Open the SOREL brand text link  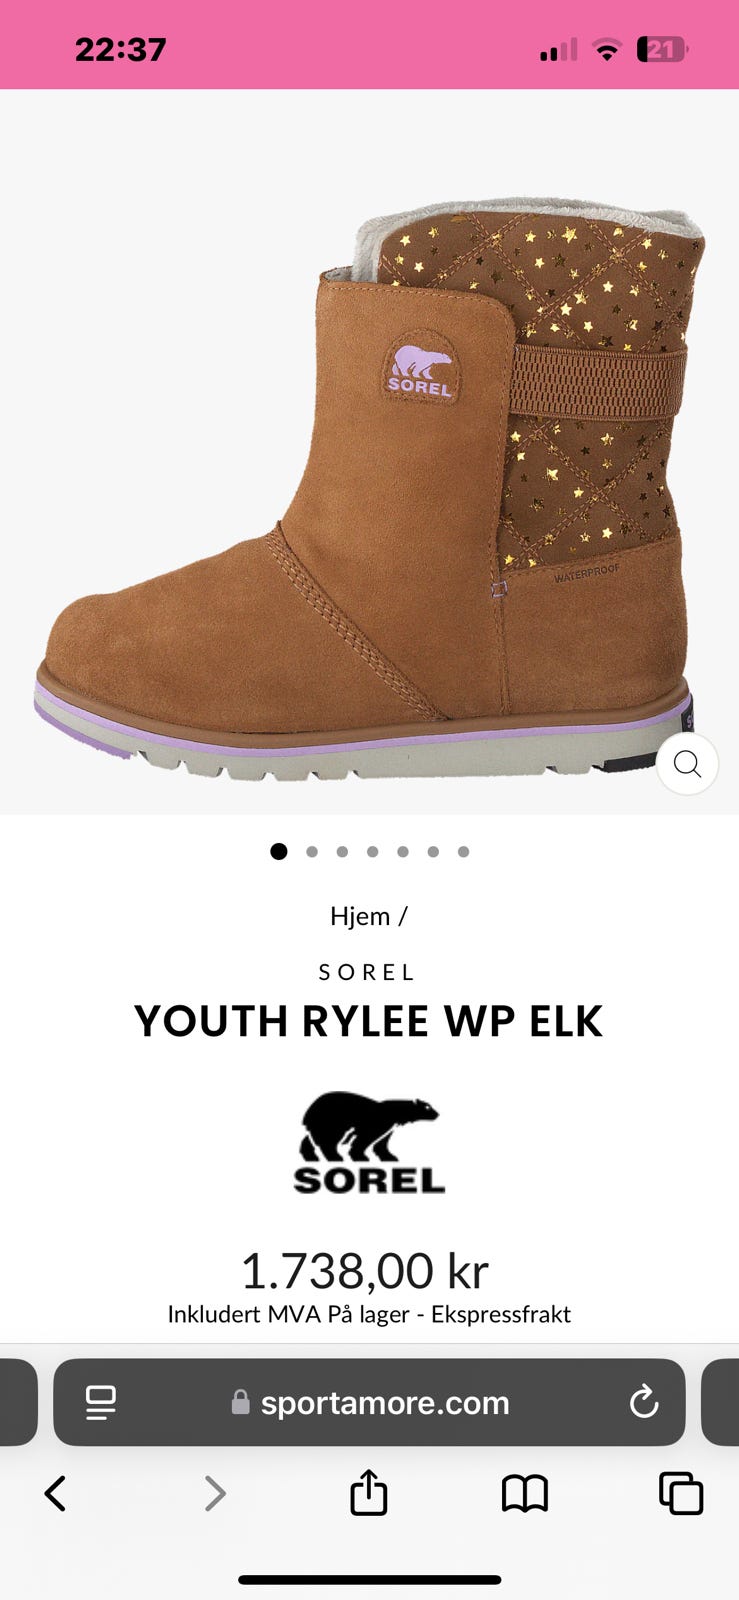[x=367, y=972]
